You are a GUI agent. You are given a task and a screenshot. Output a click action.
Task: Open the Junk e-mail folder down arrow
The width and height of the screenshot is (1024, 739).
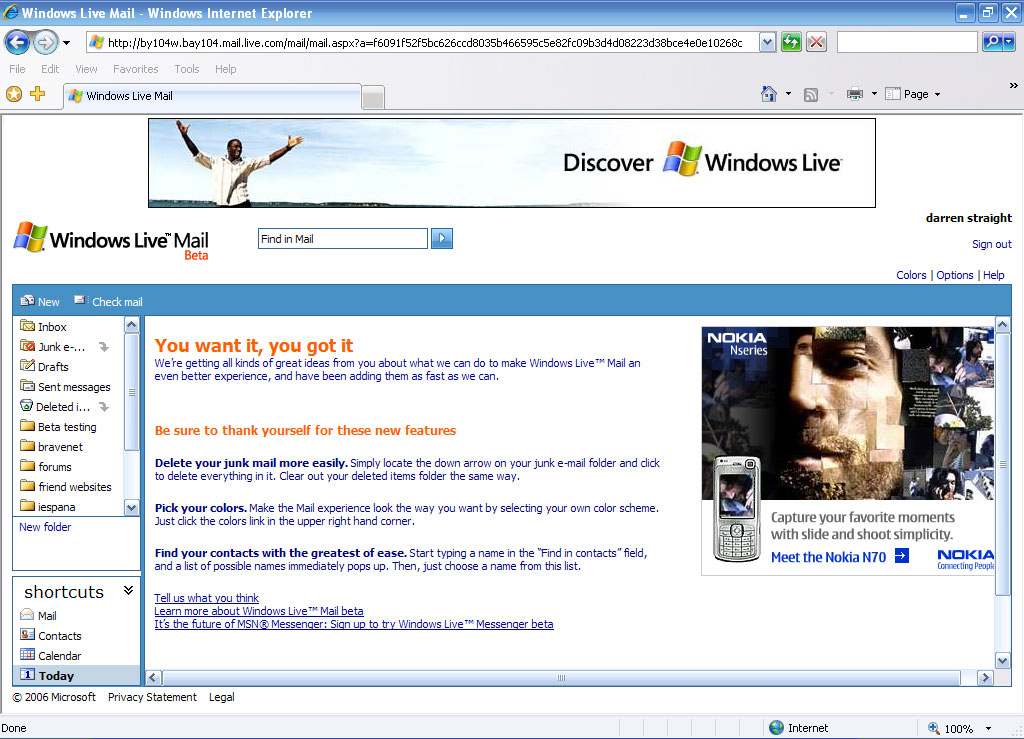pos(104,347)
